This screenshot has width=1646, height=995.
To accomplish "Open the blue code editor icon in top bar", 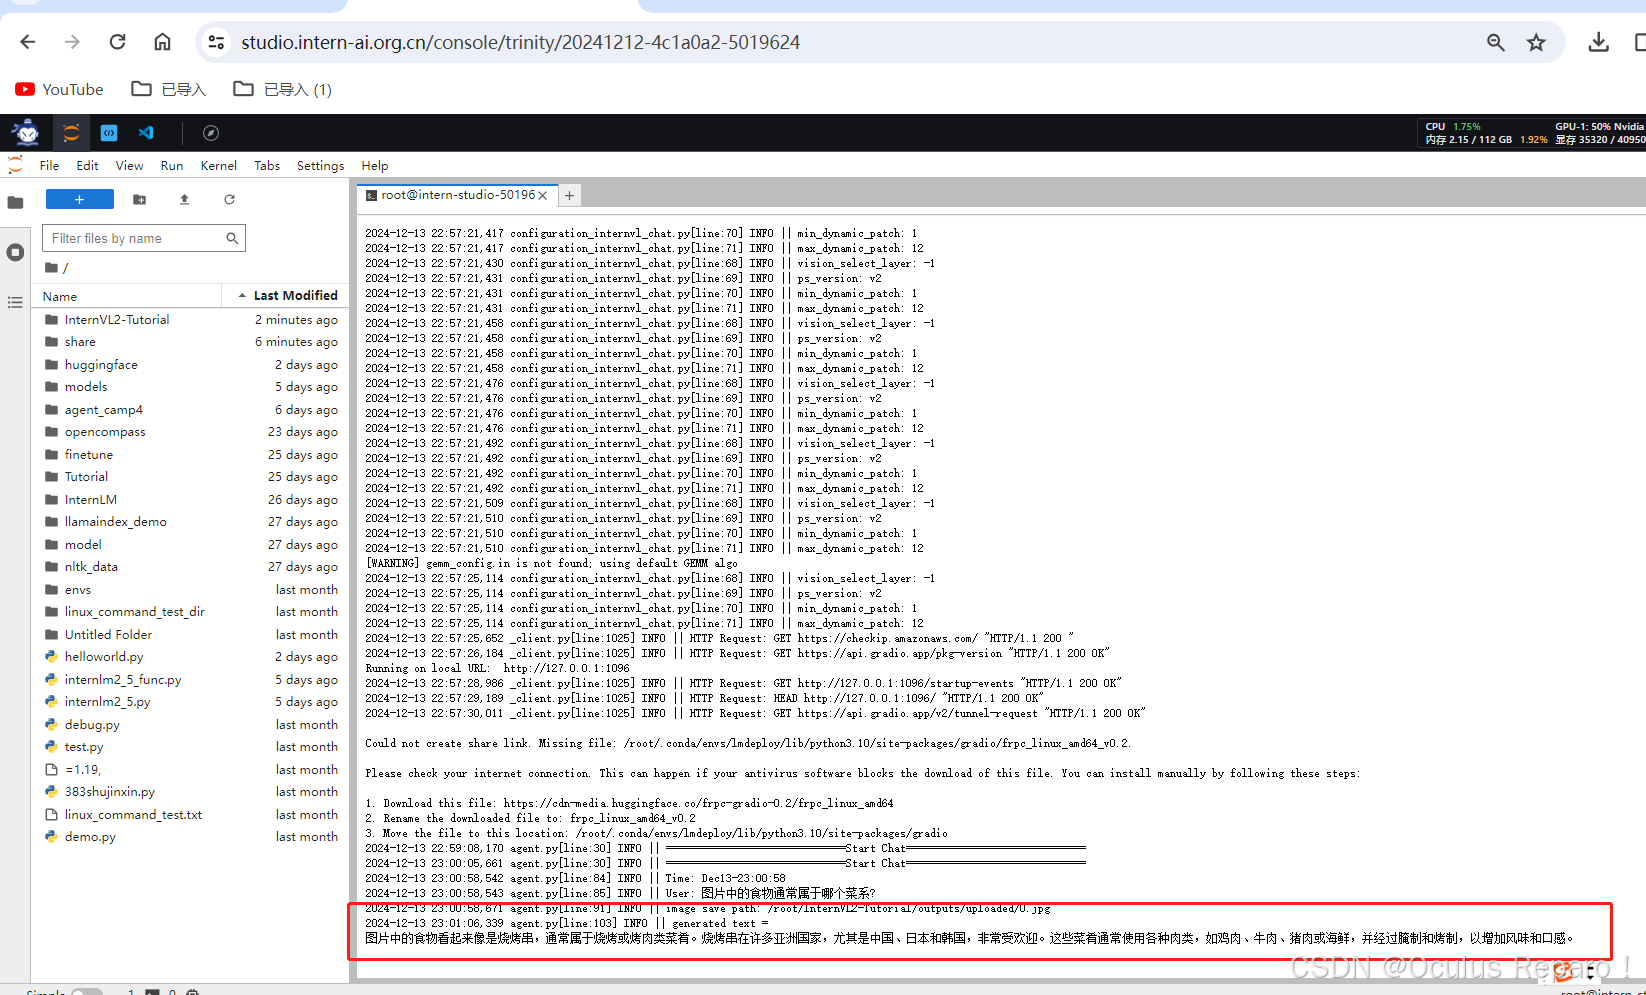I will point(108,132).
